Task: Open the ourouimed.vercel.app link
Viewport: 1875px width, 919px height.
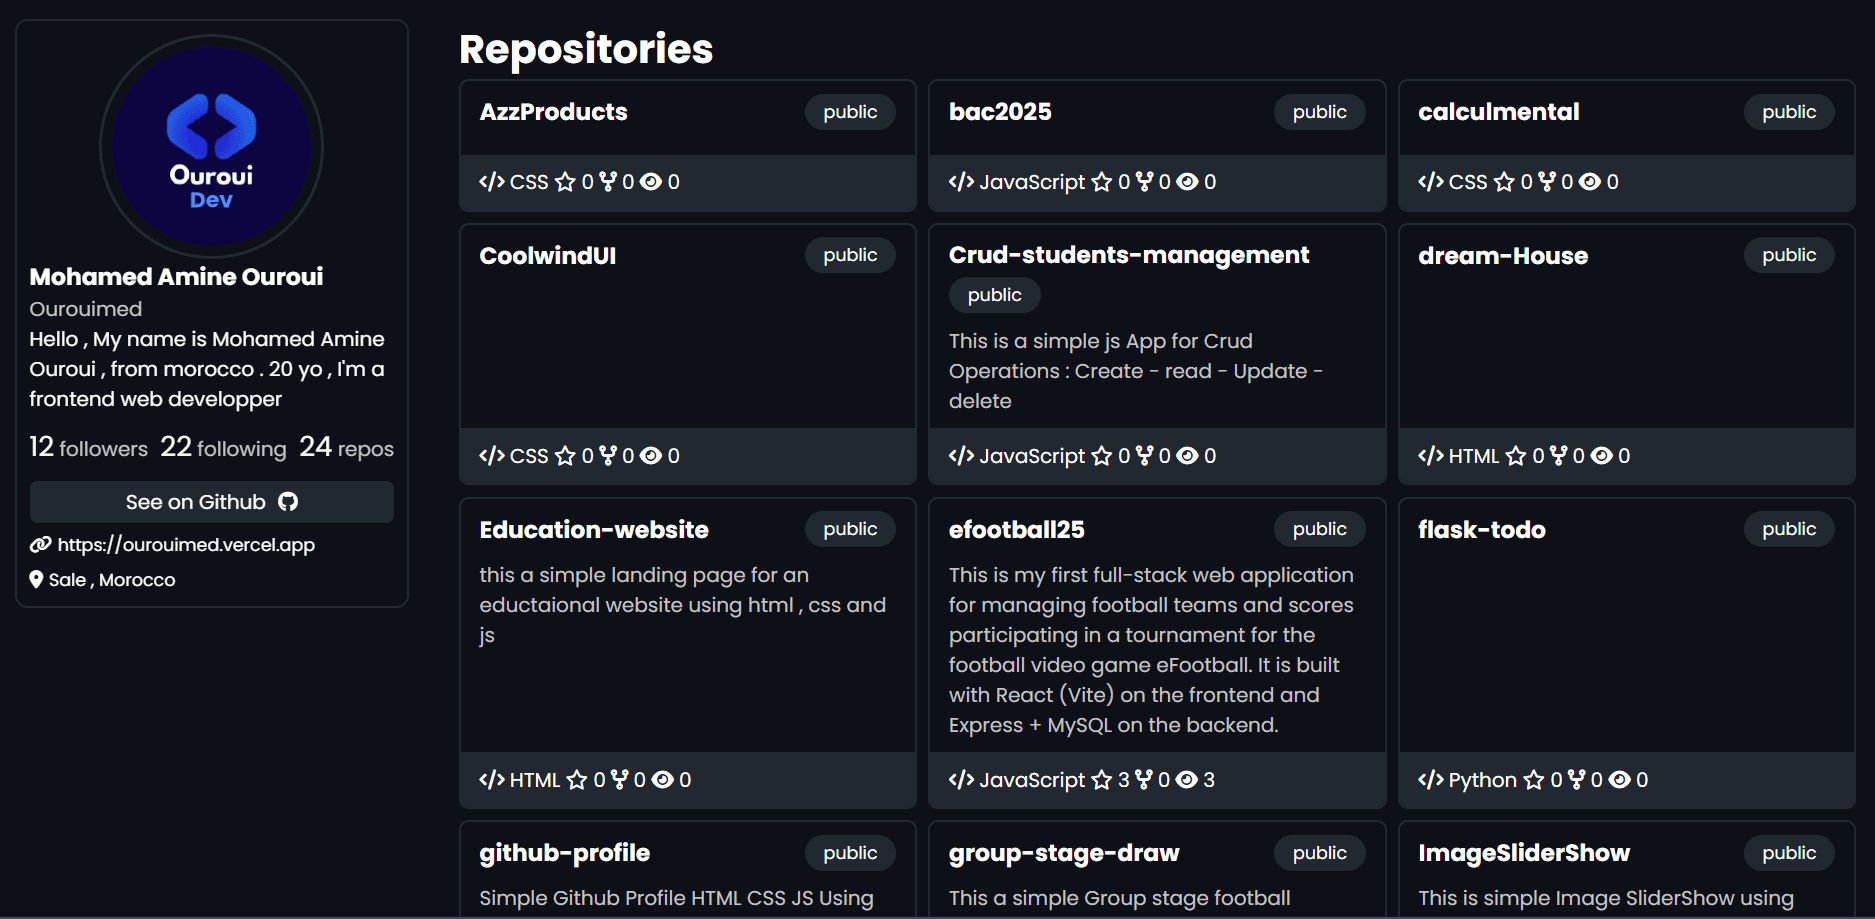Action: [x=186, y=544]
